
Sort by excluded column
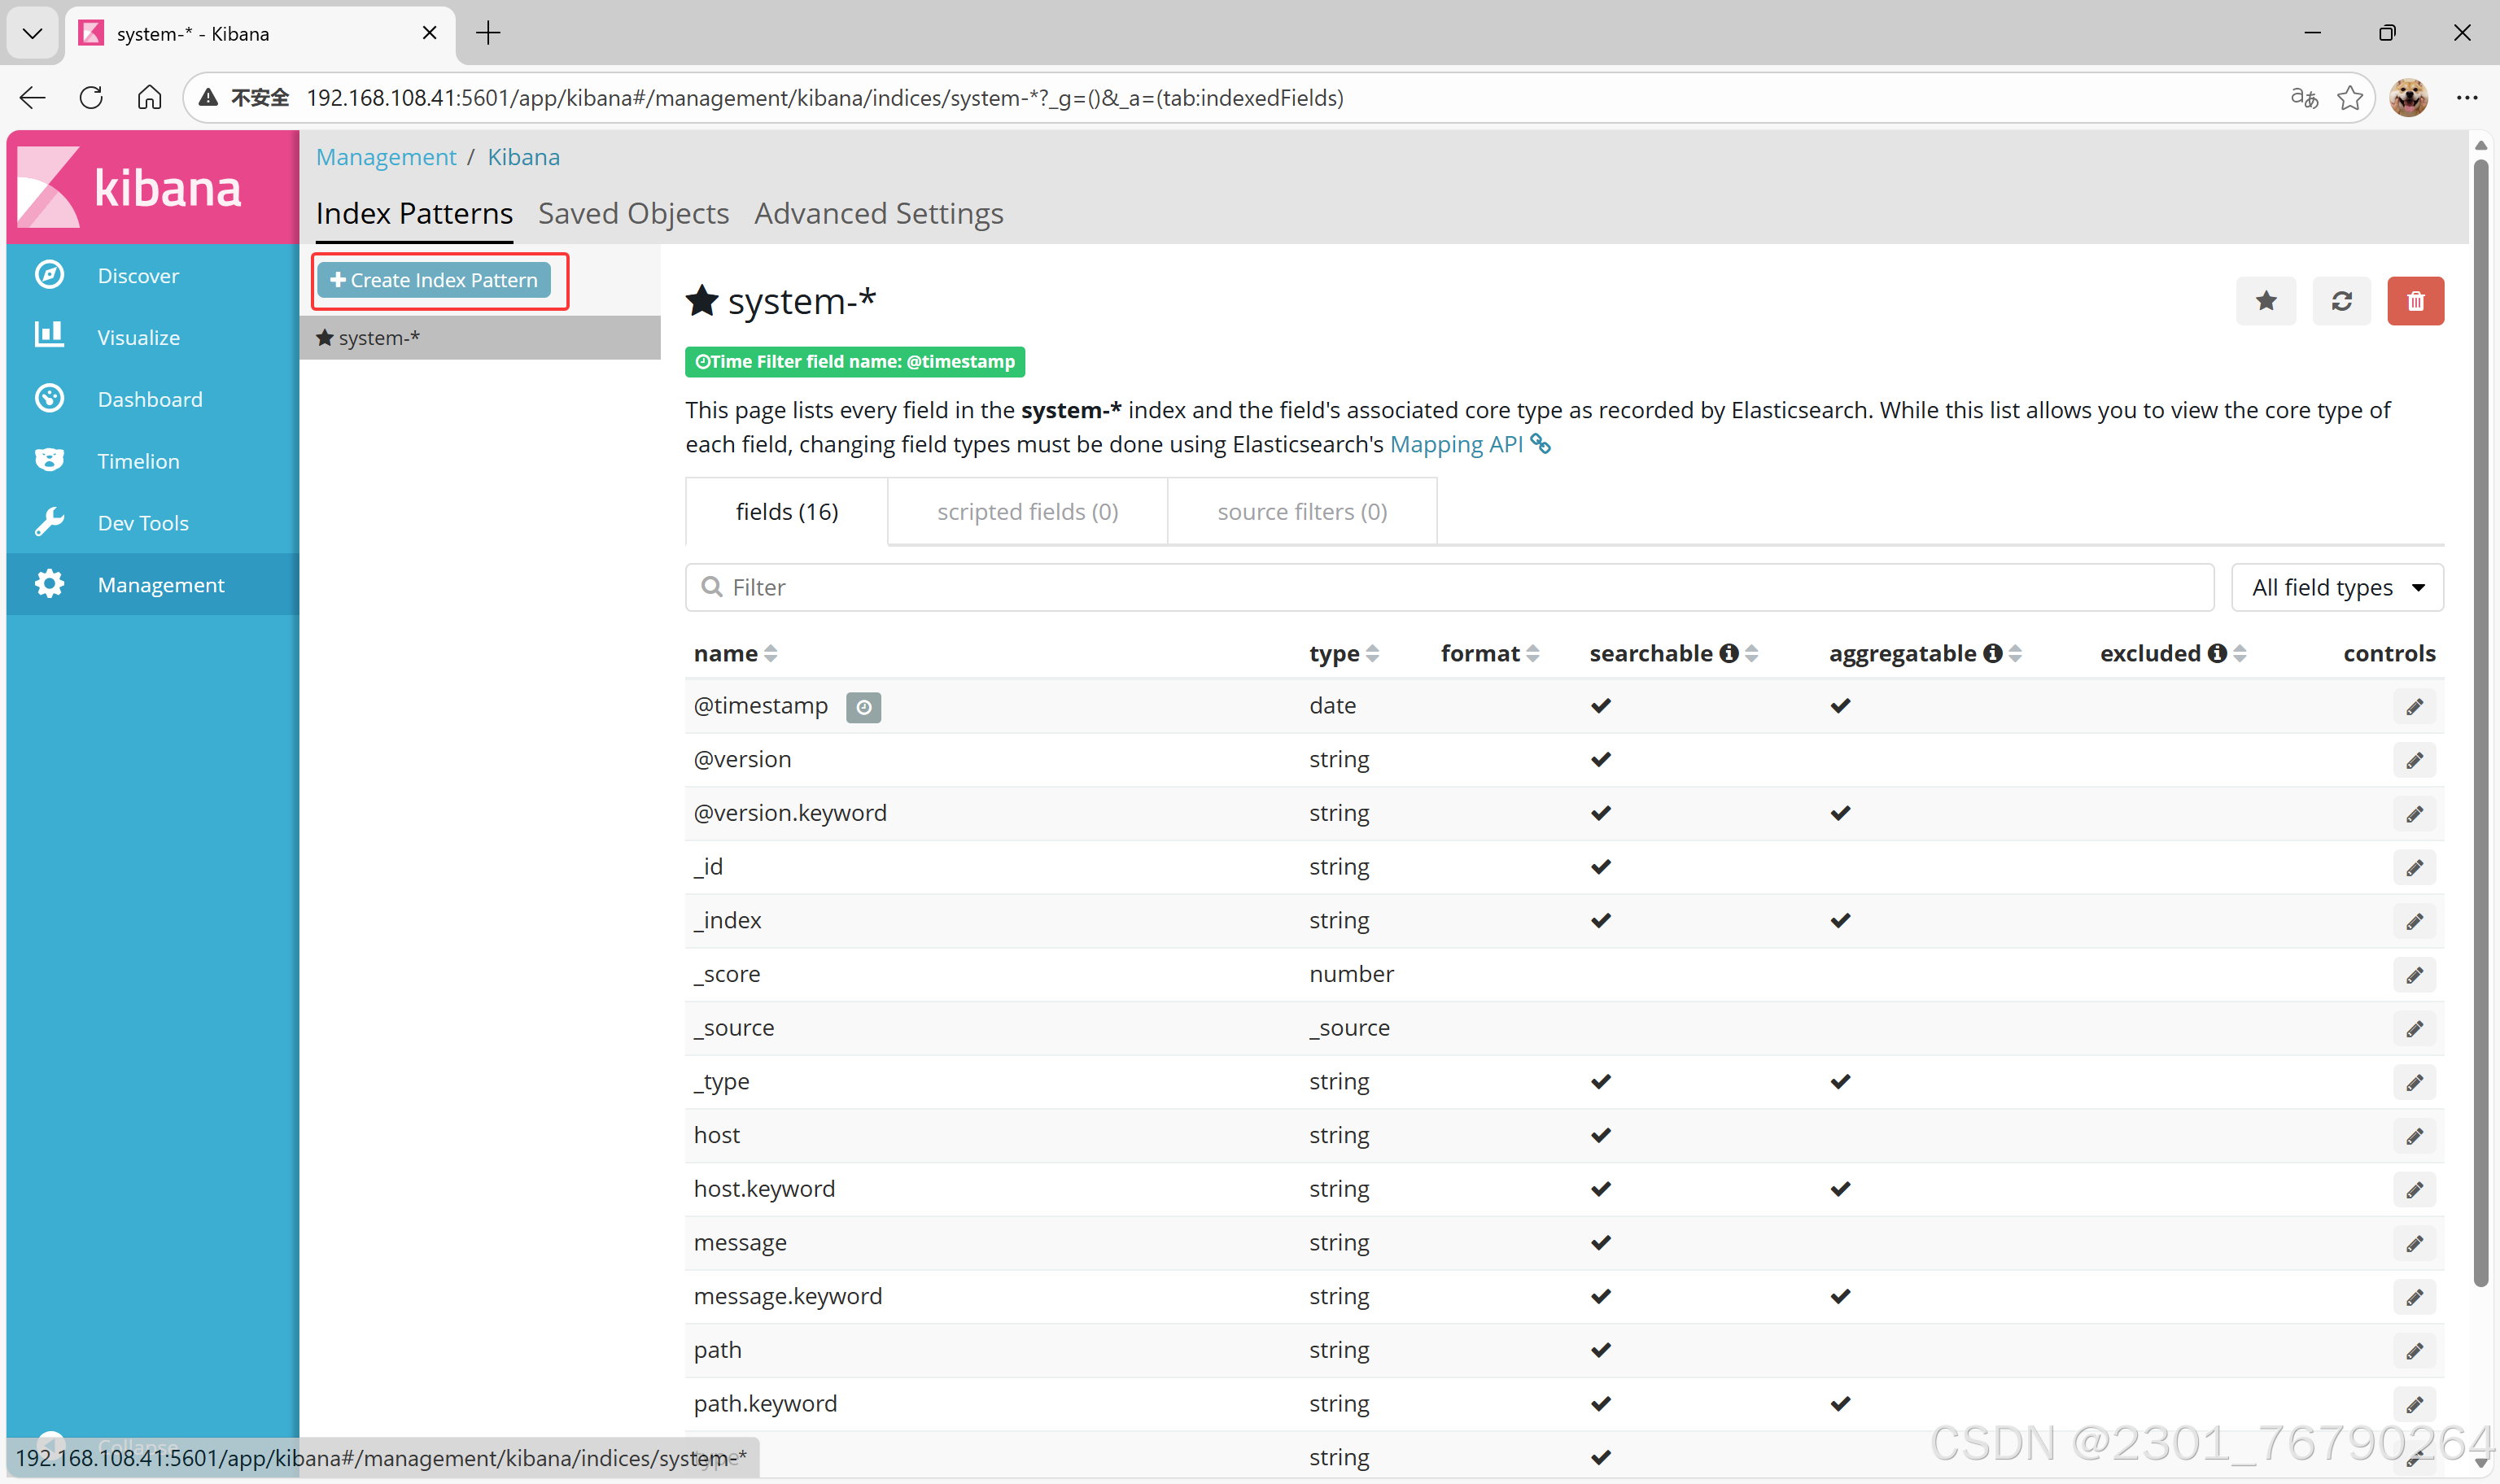[2239, 654]
